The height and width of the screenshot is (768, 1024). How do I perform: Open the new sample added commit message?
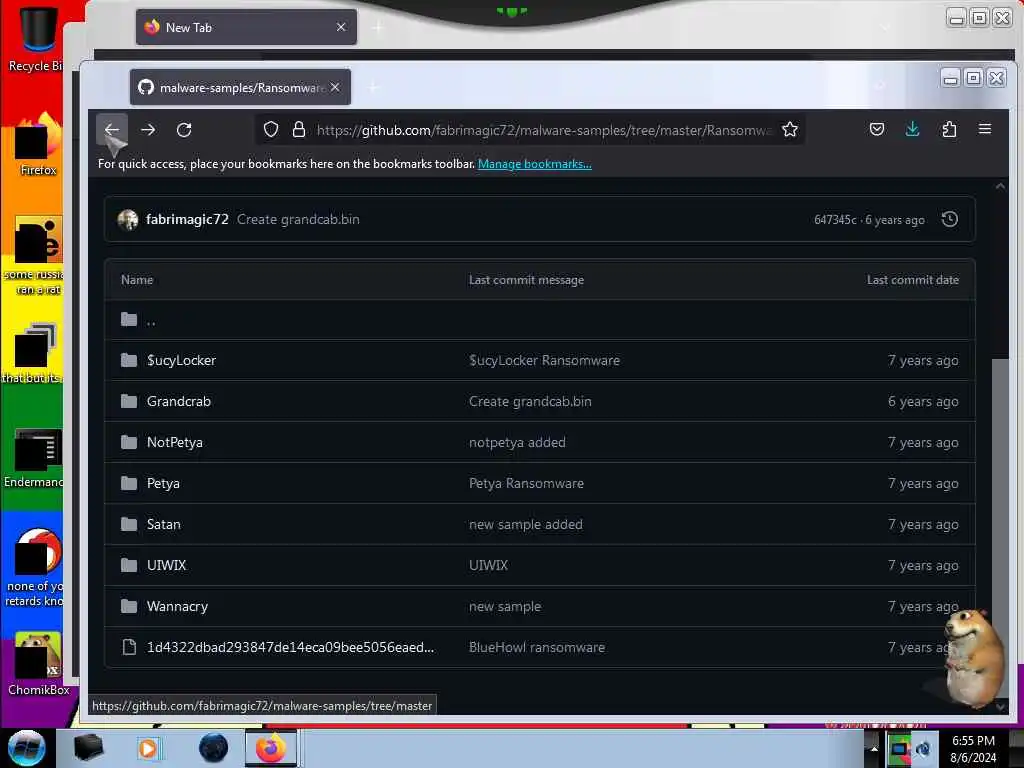coord(526,524)
